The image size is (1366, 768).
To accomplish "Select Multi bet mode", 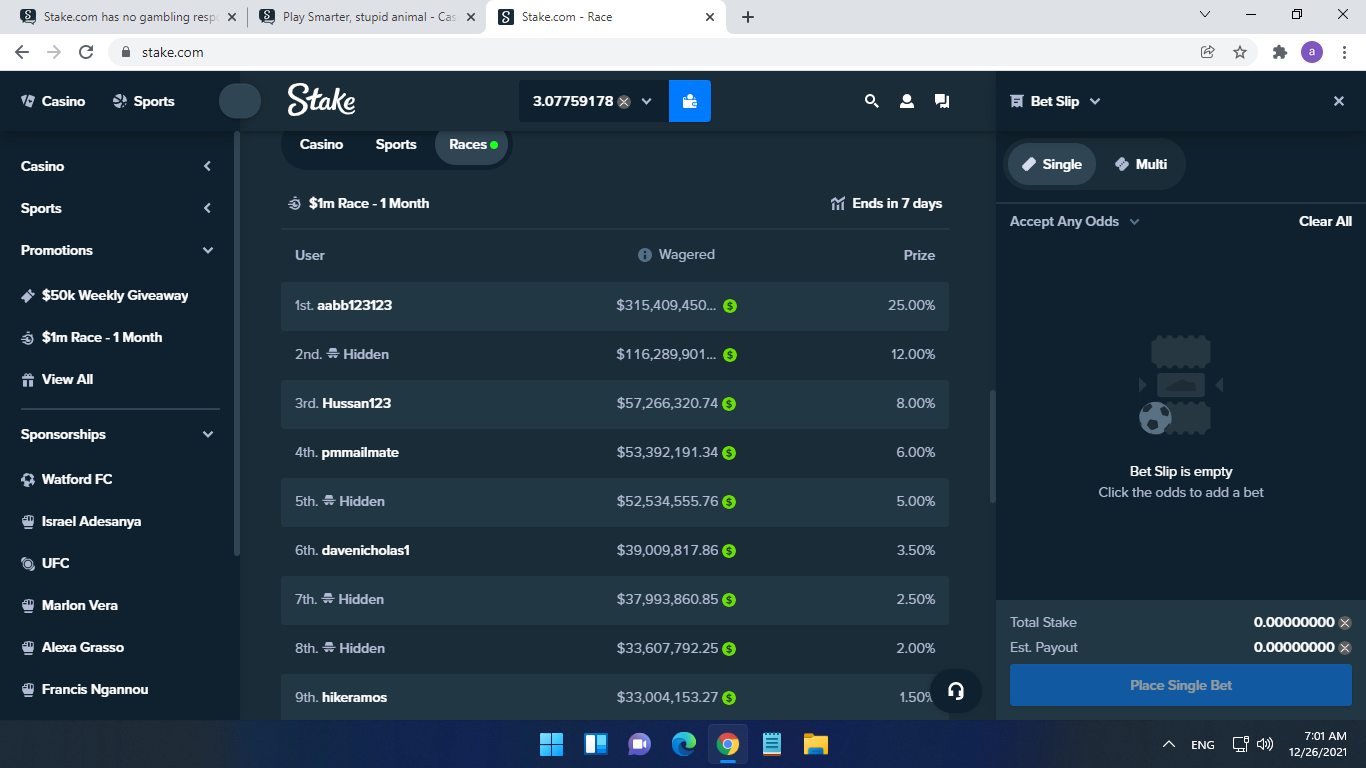I will pos(1141,164).
